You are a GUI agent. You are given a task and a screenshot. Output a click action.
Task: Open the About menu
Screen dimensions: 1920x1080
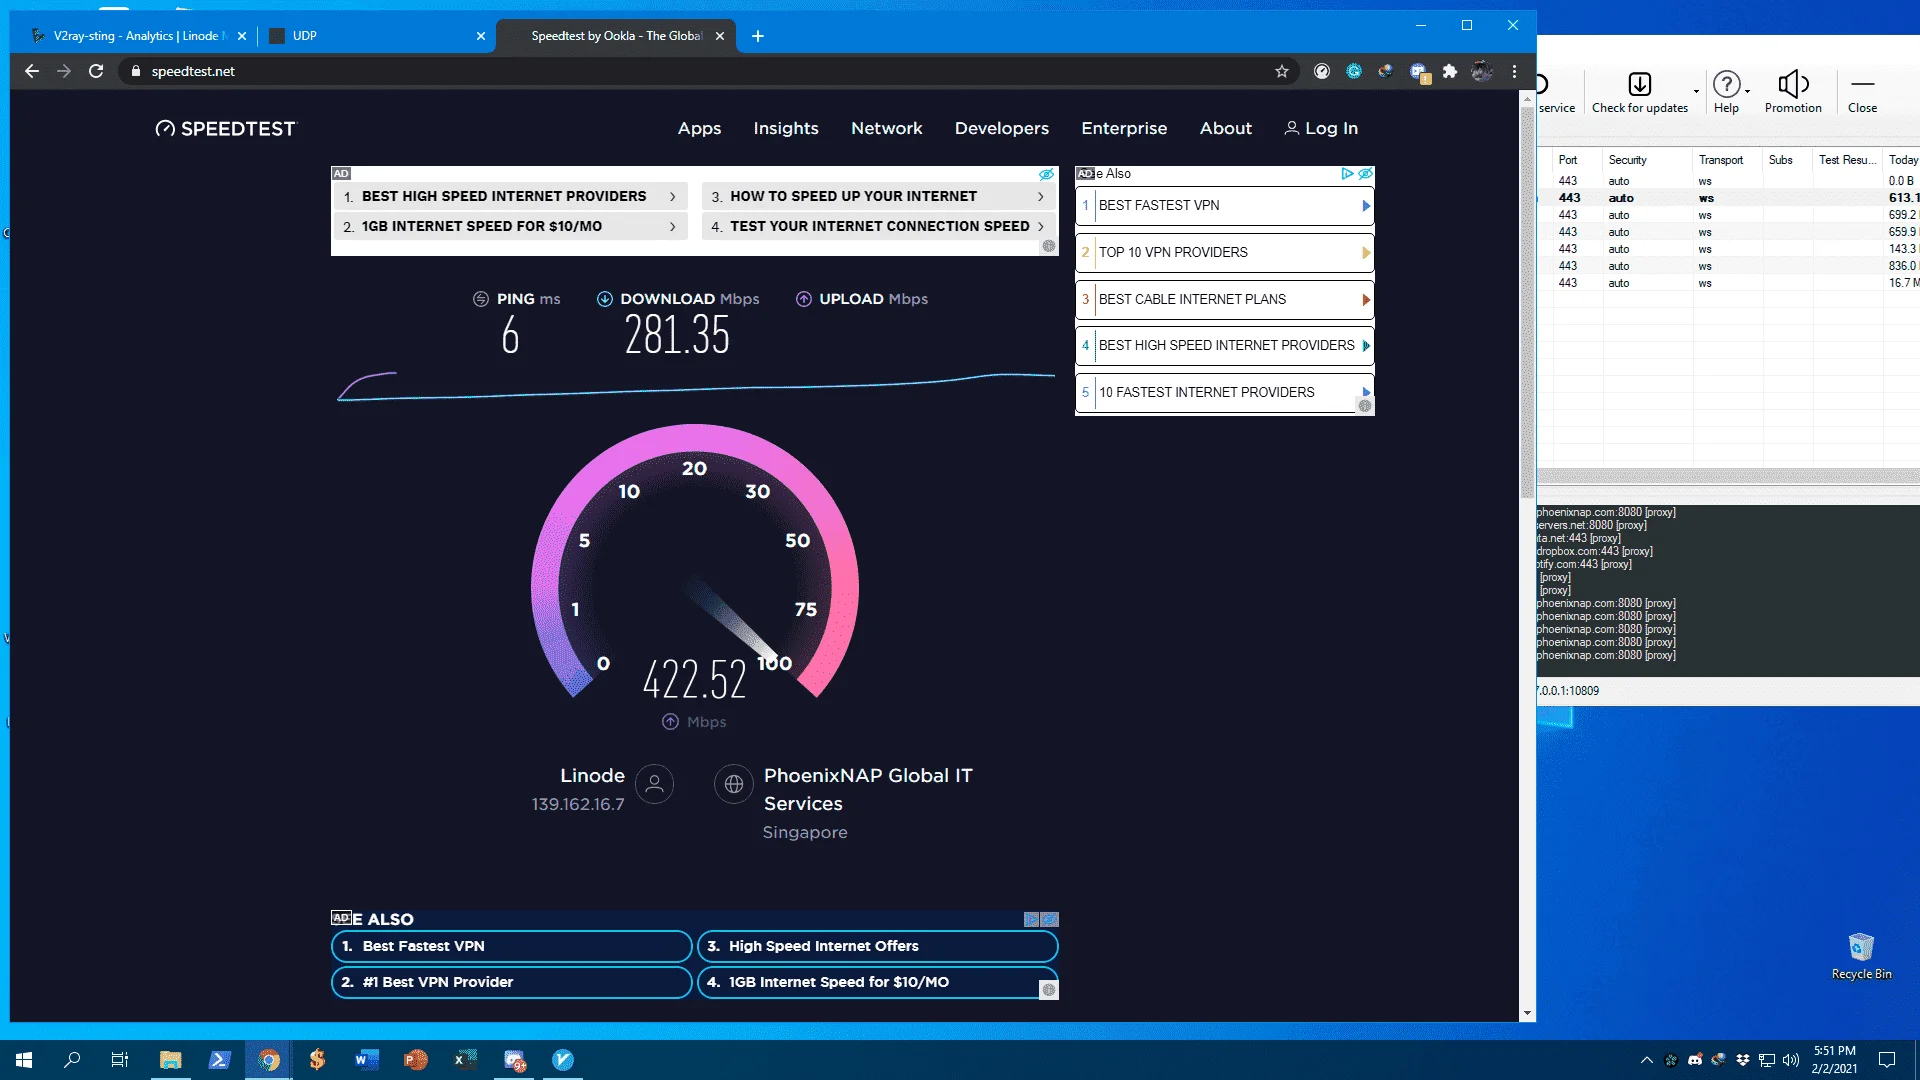1226,129
